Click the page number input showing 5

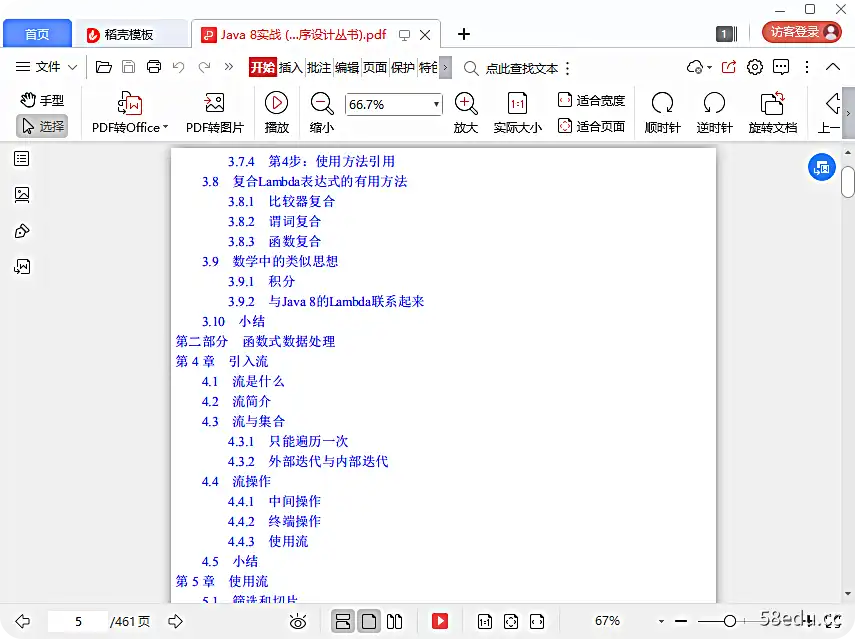coord(78,622)
